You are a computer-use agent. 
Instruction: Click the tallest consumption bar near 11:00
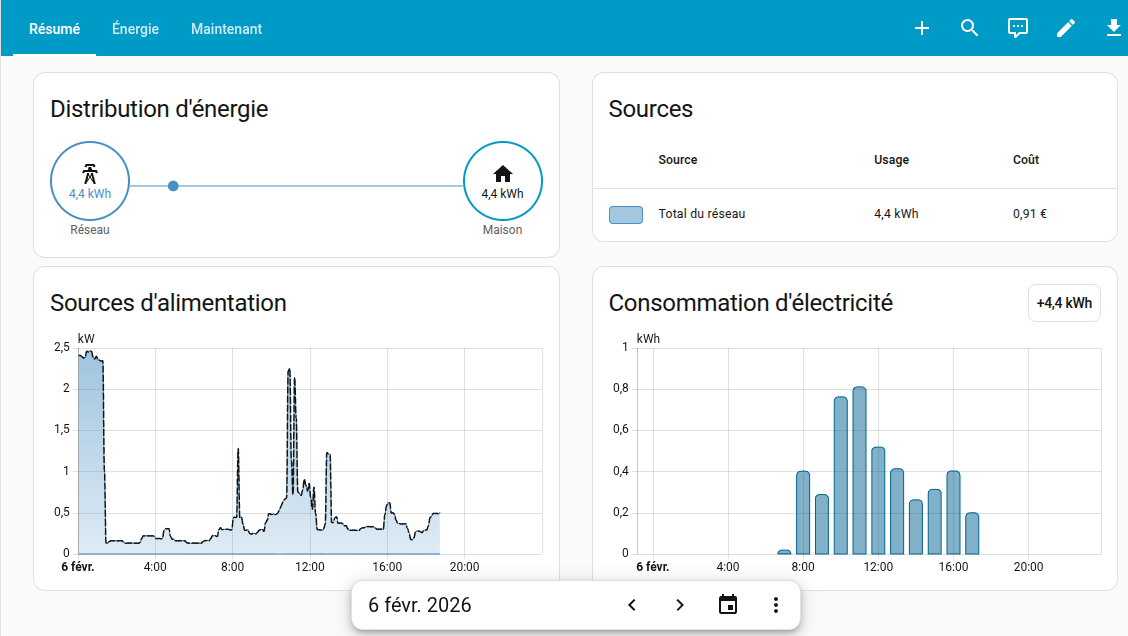click(x=859, y=470)
